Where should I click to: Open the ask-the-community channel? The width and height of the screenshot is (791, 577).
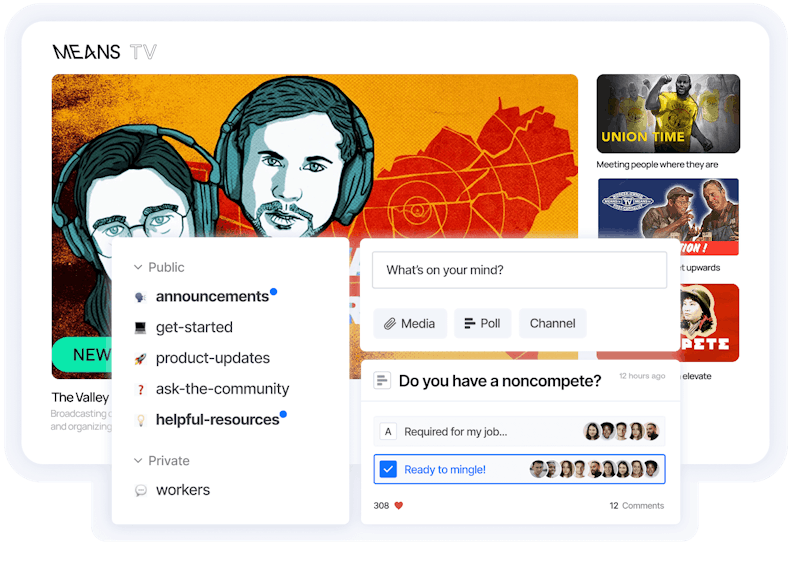[x=222, y=389]
